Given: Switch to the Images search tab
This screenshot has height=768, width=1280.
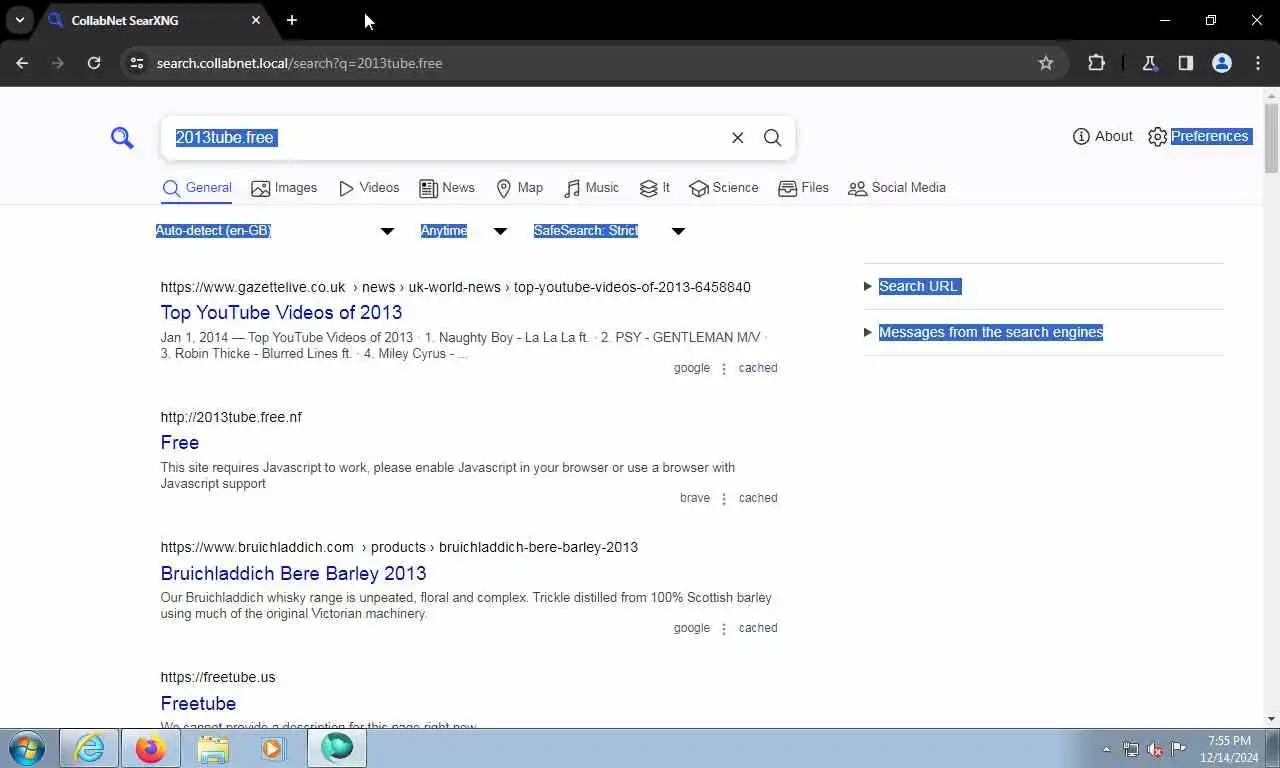Looking at the screenshot, I should (x=284, y=188).
